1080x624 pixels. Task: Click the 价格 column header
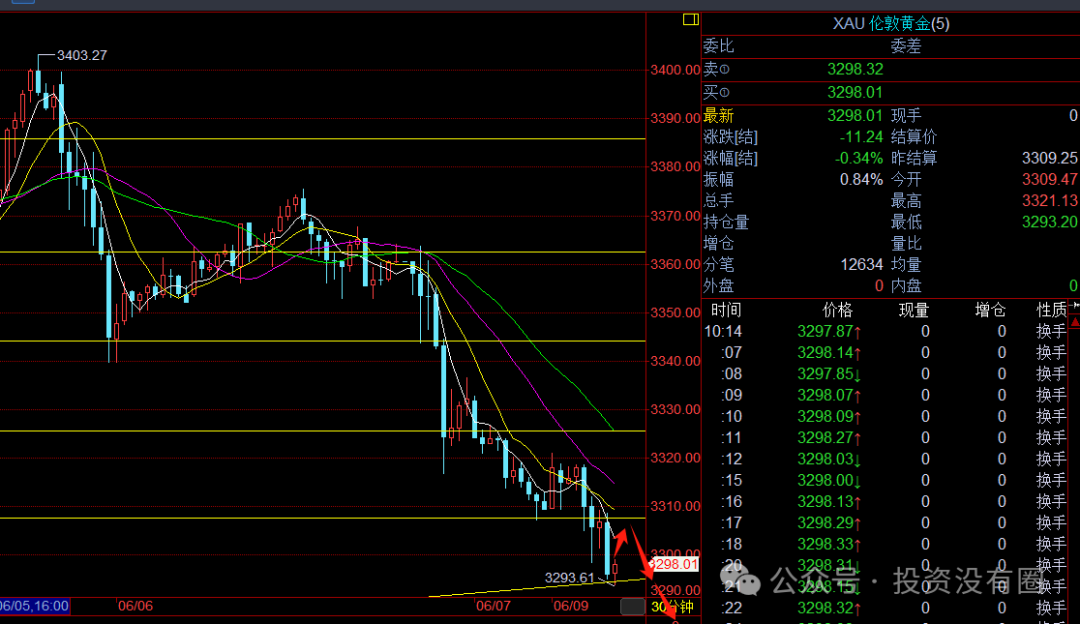(x=838, y=310)
